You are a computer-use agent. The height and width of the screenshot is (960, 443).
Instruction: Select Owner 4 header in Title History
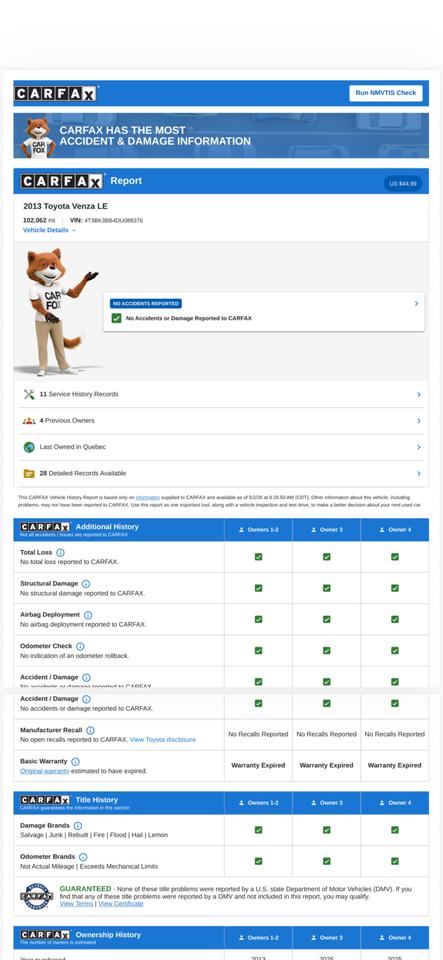click(x=395, y=803)
